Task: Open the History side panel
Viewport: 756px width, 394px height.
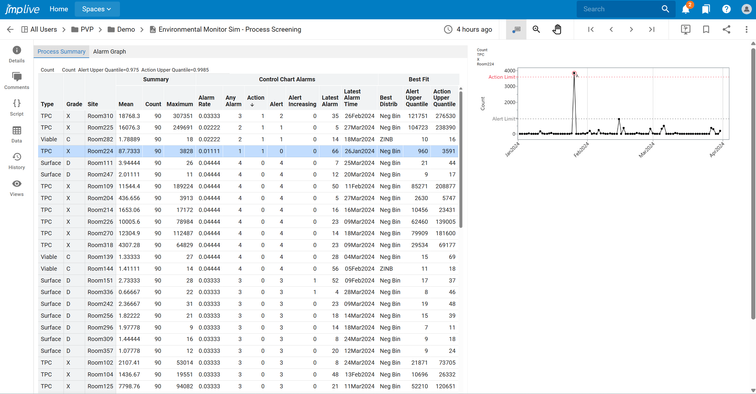Action: tap(16, 161)
